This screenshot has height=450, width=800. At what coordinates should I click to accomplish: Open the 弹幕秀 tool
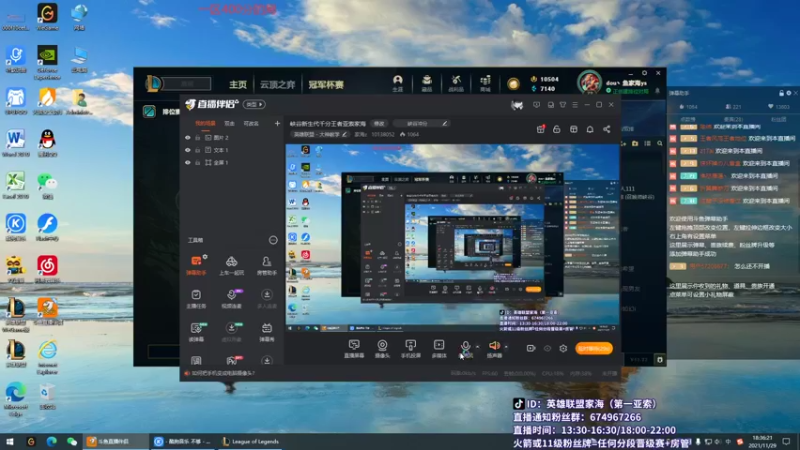click(266, 332)
